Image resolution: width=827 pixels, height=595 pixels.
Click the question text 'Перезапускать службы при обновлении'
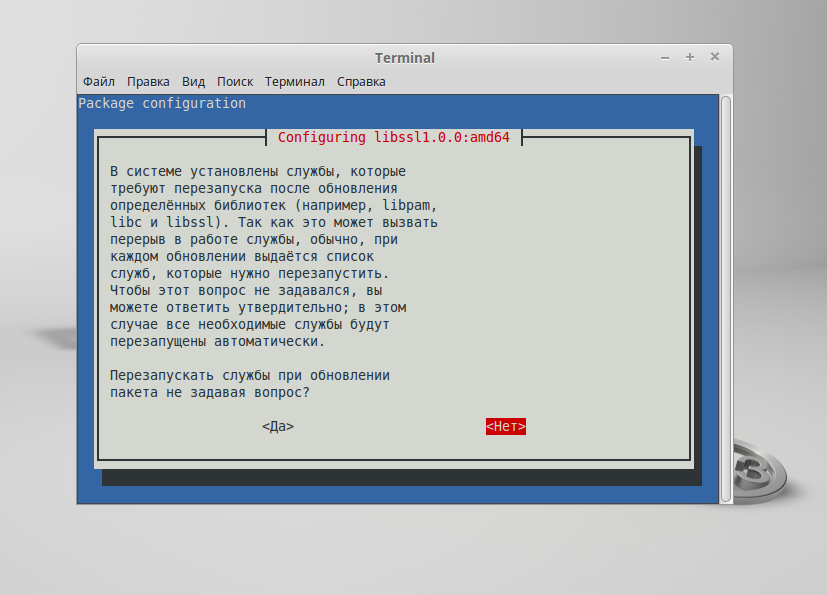point(250,375)
